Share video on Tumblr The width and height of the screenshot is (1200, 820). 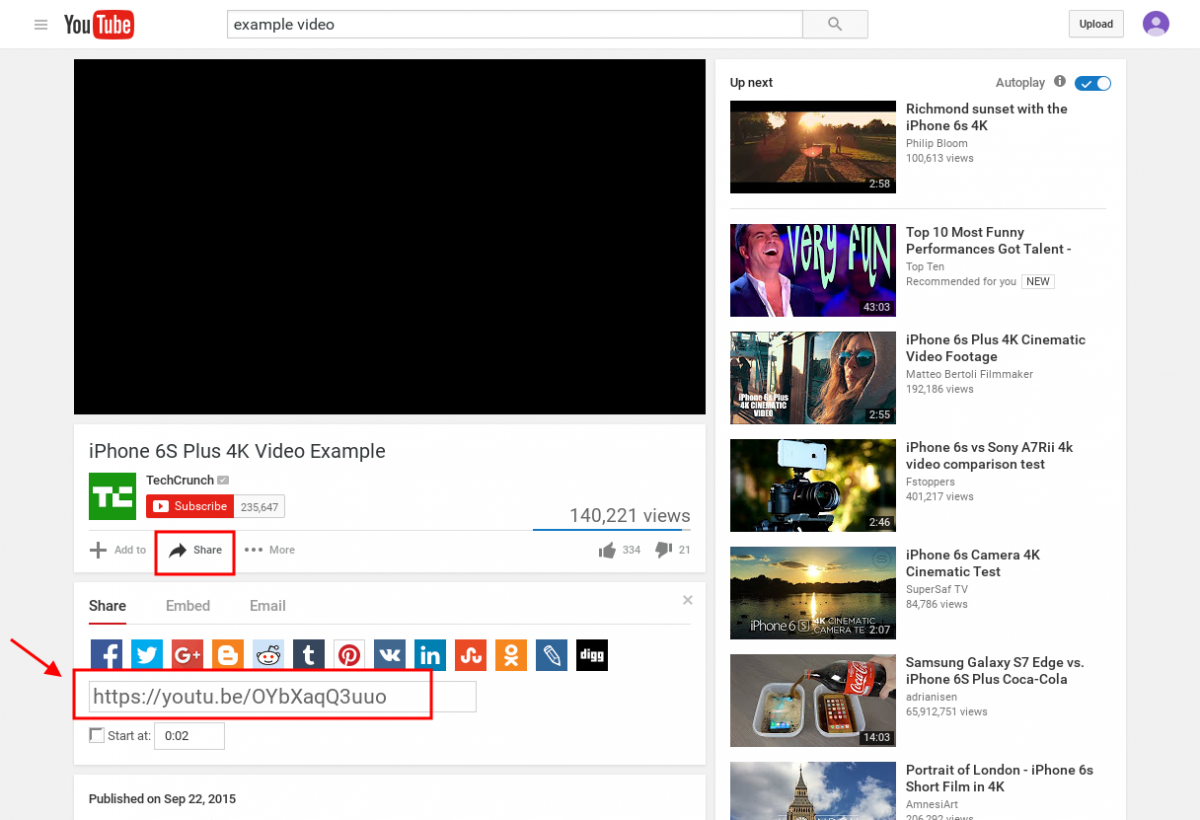click(x=309, y=655)
